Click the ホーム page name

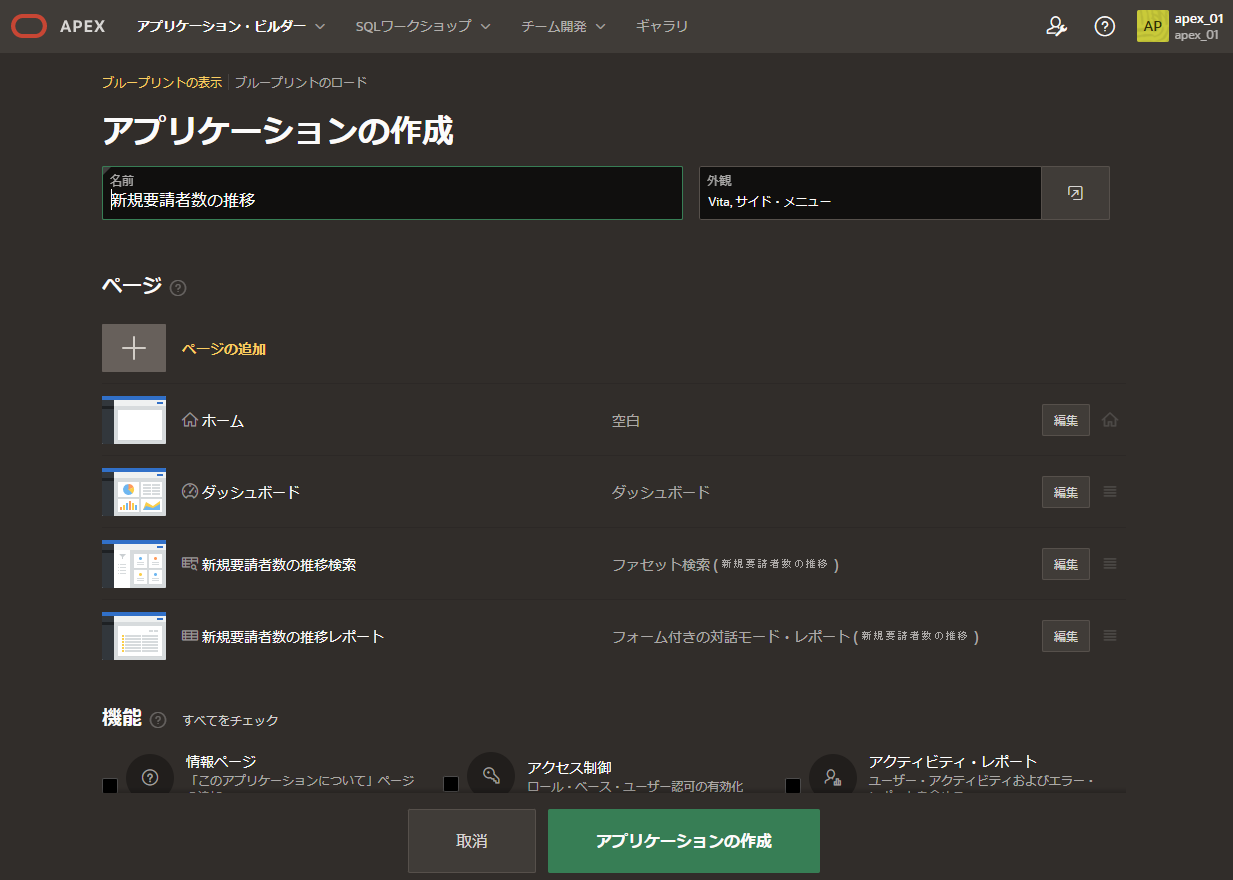223,420
